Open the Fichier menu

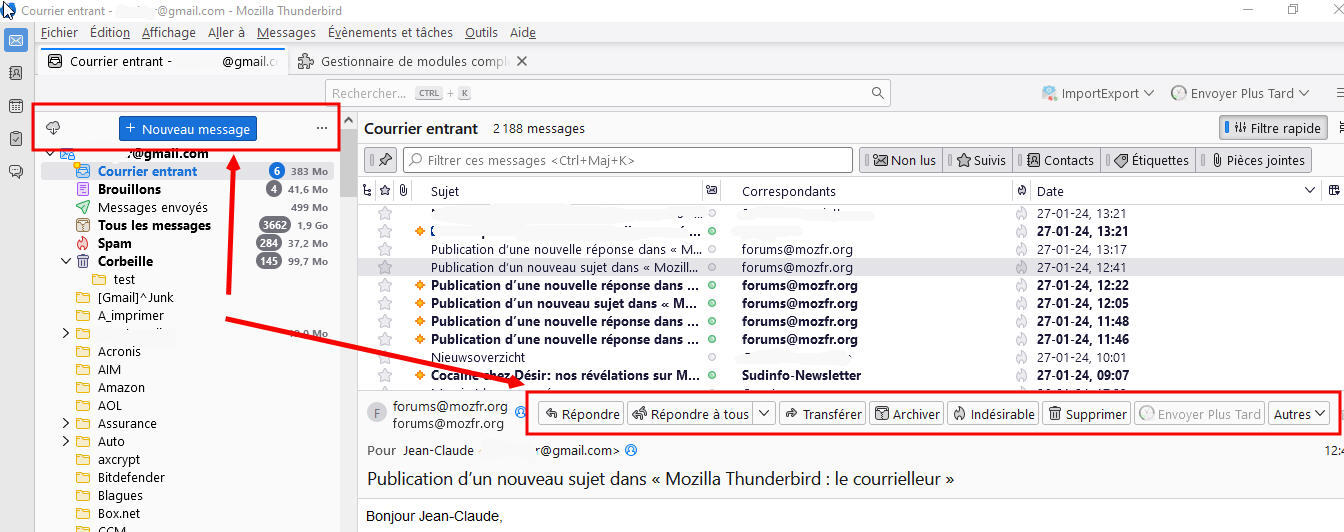(x=59, y=32)
